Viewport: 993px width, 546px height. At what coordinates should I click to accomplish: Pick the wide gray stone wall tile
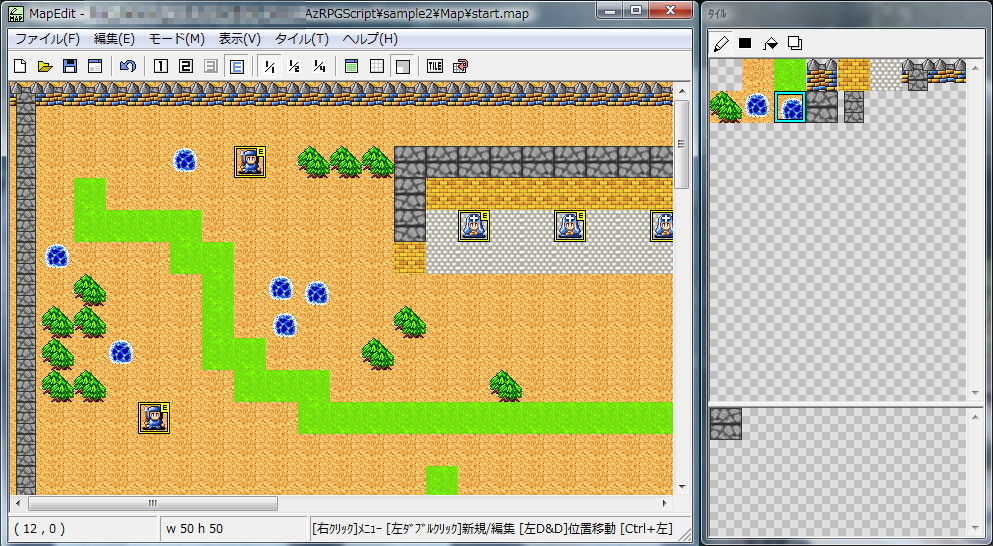821,106
